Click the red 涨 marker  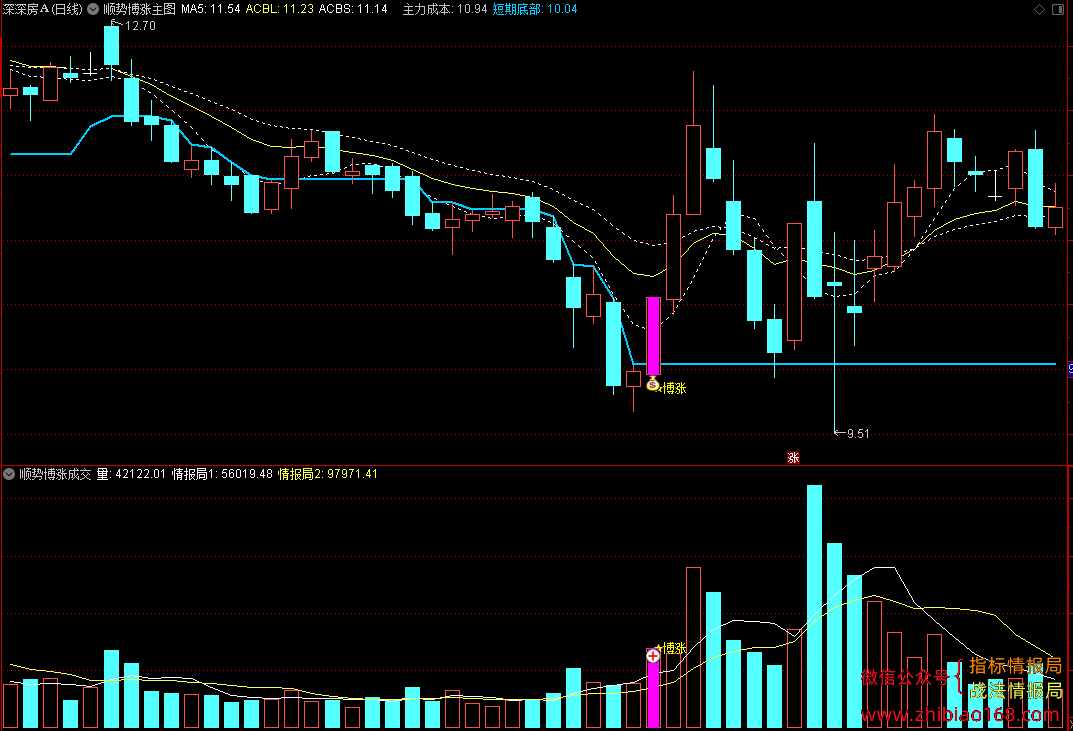pyautogui.click(x=793, y=457)
